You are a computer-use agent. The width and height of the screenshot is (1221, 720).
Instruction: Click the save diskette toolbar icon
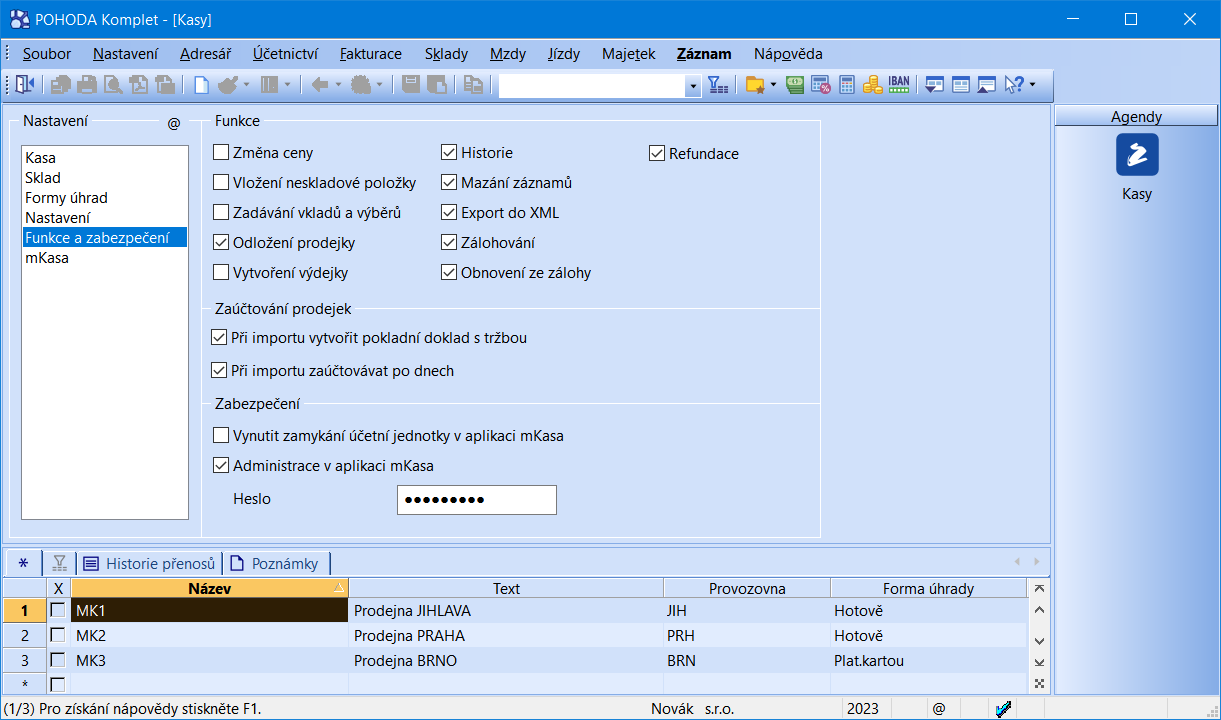(x=411, y=85)
